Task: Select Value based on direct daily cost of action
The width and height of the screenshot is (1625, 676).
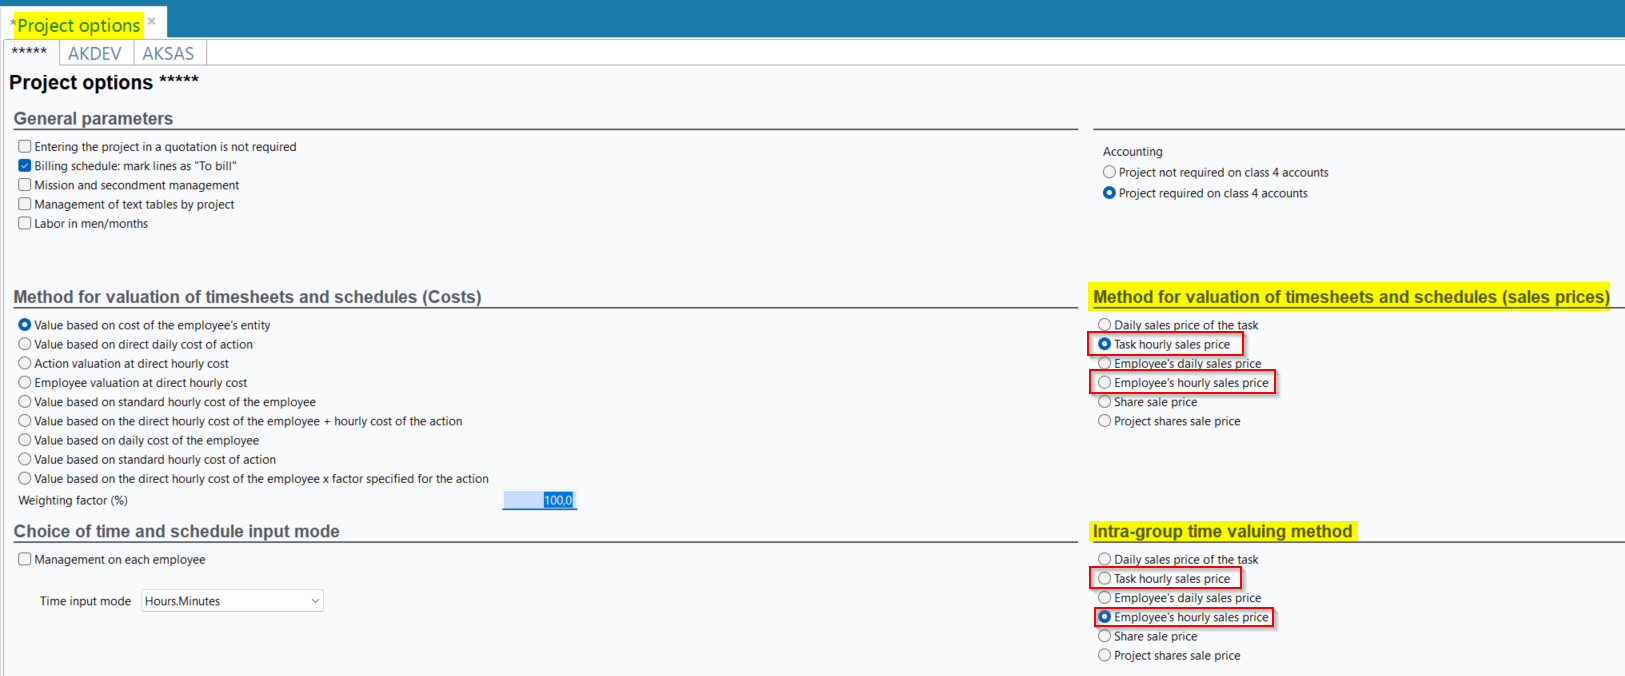Action: click(x=25, y=344)
